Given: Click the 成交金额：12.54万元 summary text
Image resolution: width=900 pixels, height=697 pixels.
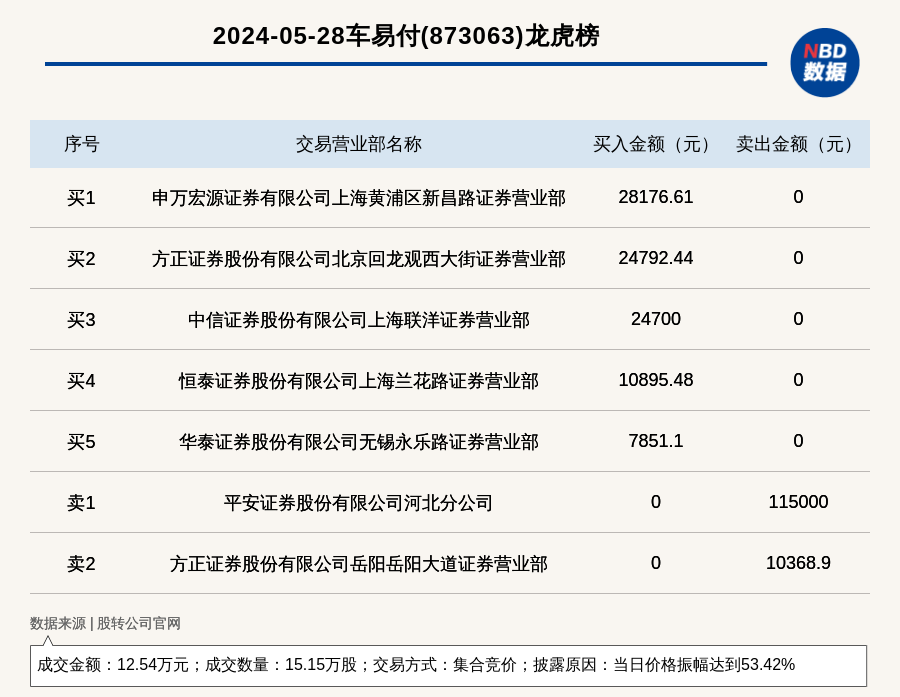Looking at the screenshot, I should tap(113, 665).
